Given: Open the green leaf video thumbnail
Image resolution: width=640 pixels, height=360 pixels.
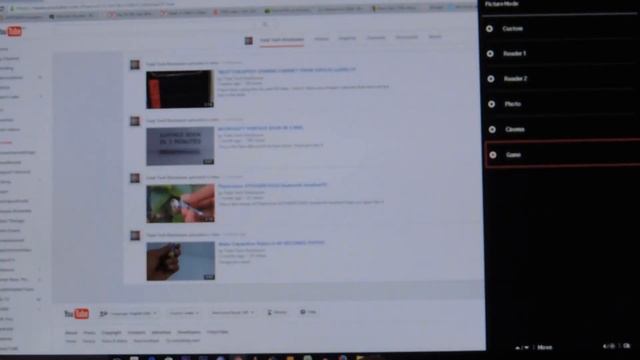Looking at the screenshot, I should (x=180, y=203).
